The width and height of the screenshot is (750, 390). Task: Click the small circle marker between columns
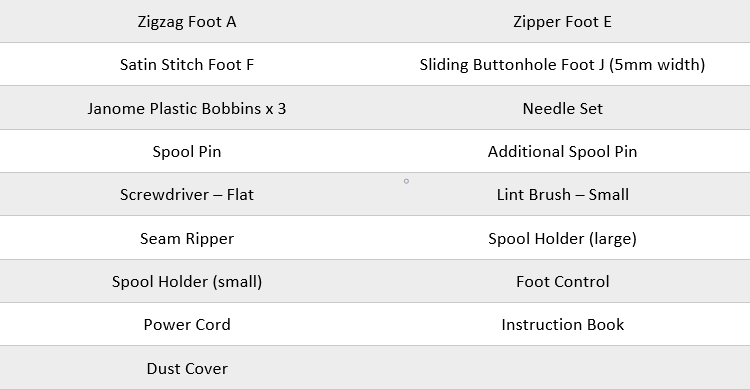click(x=406, y=181)
